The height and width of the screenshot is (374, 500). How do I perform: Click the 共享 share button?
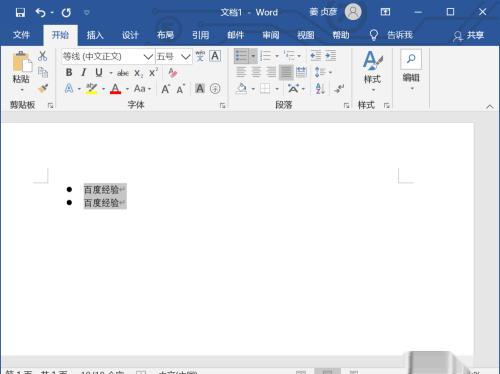click(468, 35)
